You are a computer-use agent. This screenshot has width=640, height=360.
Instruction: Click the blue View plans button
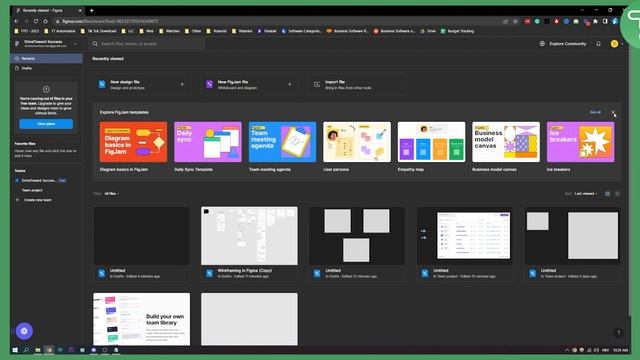point(46,124)
